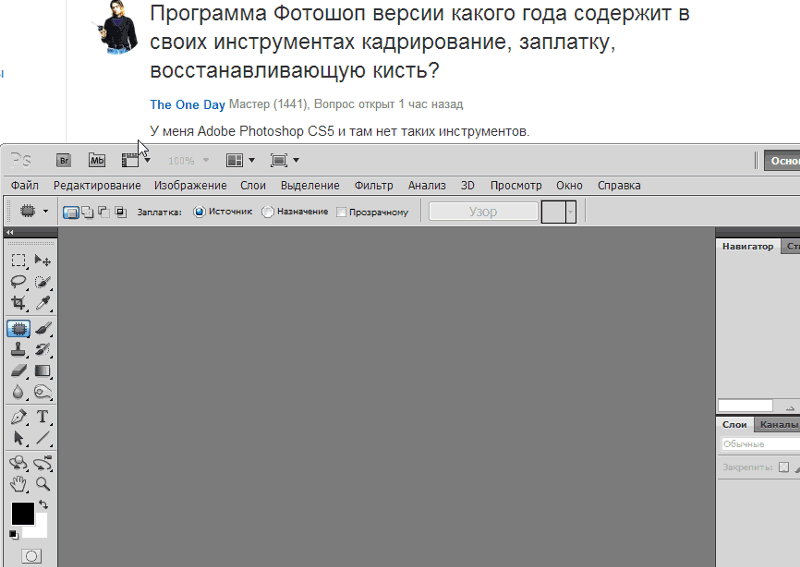The image size is (800, 567).
Task: Choose the Destination radio button
Action: coord(267,211)
